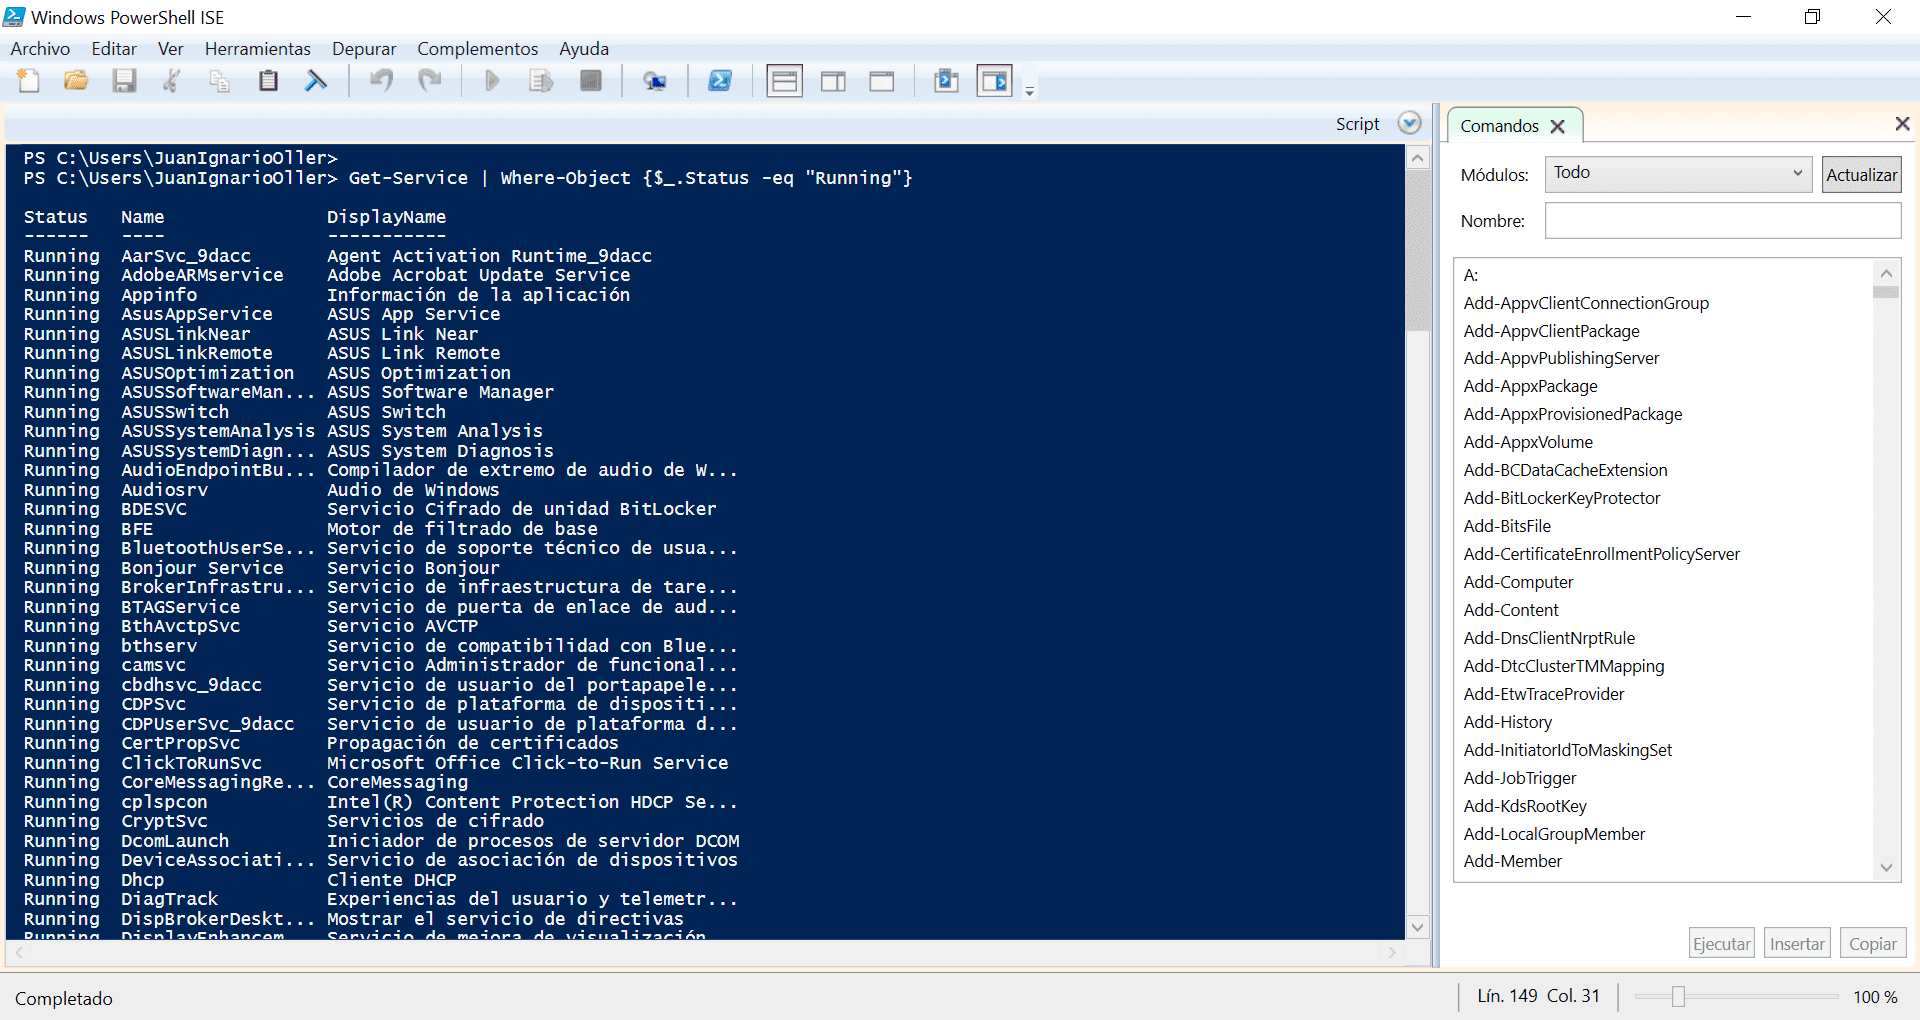Maximize script pane layout icon
This screenshot has height=1020, width=1920.
[882, 81]
